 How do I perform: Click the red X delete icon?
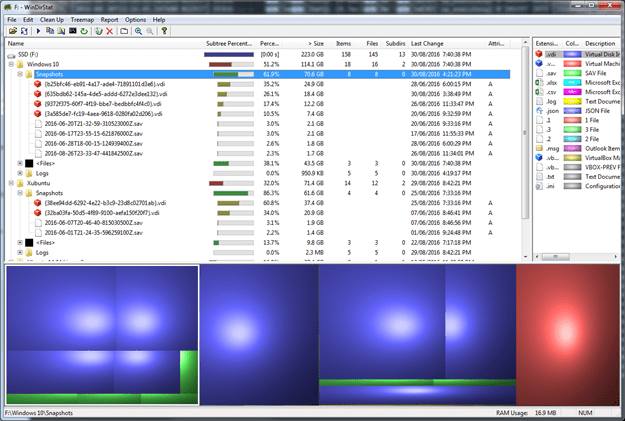[110, 31]
